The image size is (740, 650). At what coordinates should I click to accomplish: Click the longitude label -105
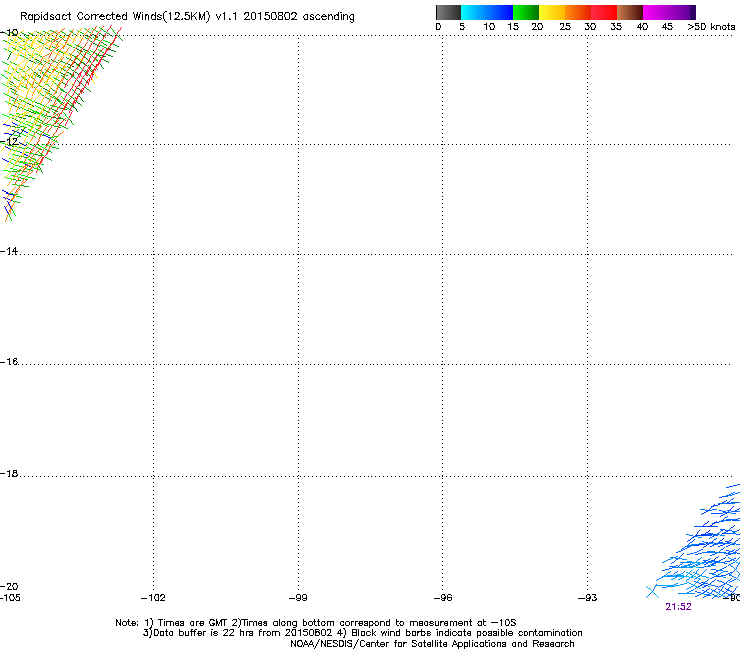click(x=10, y=598)
